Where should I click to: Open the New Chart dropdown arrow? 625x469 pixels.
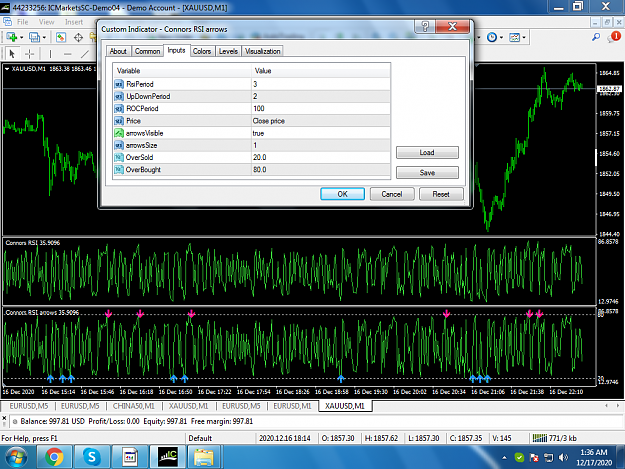coord(22,37)
